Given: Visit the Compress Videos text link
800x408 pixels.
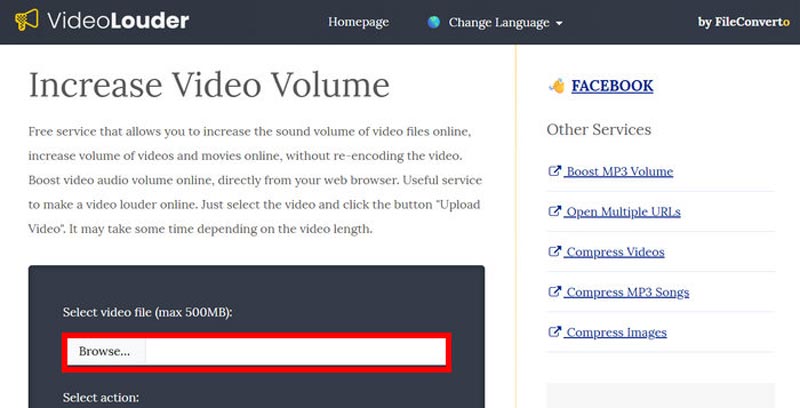Looking at the screenshot, I should tap(615, 252).
